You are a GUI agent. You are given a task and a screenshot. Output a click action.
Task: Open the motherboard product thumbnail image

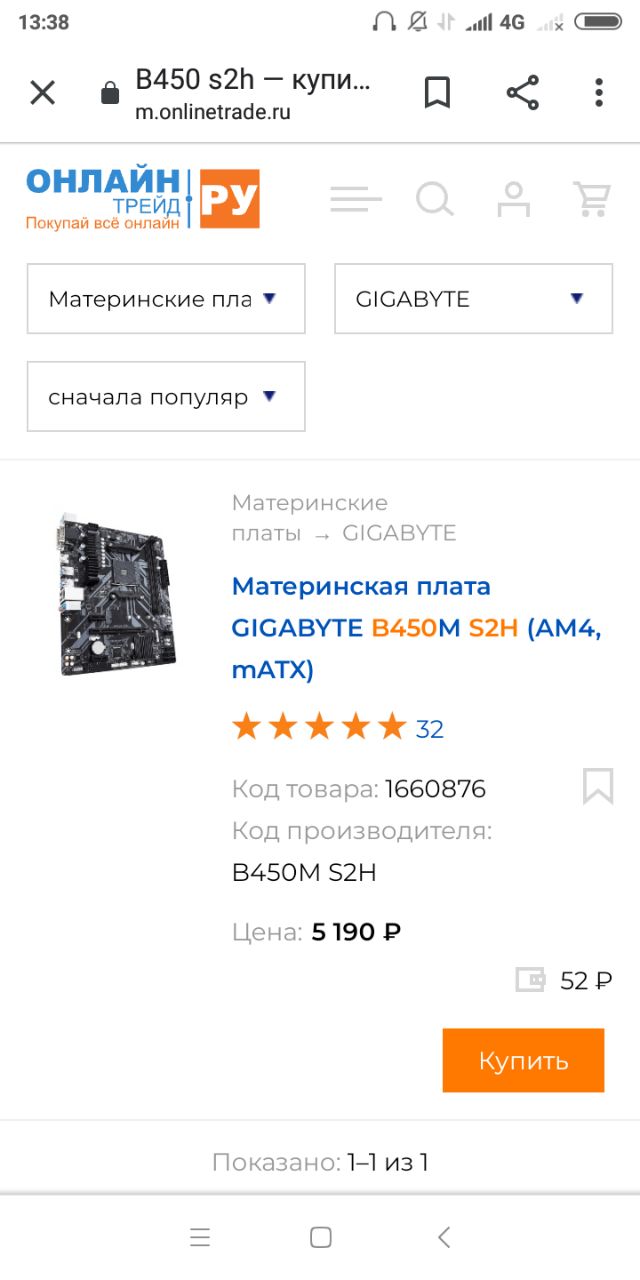pyautogui.click(x=114, y=594)
